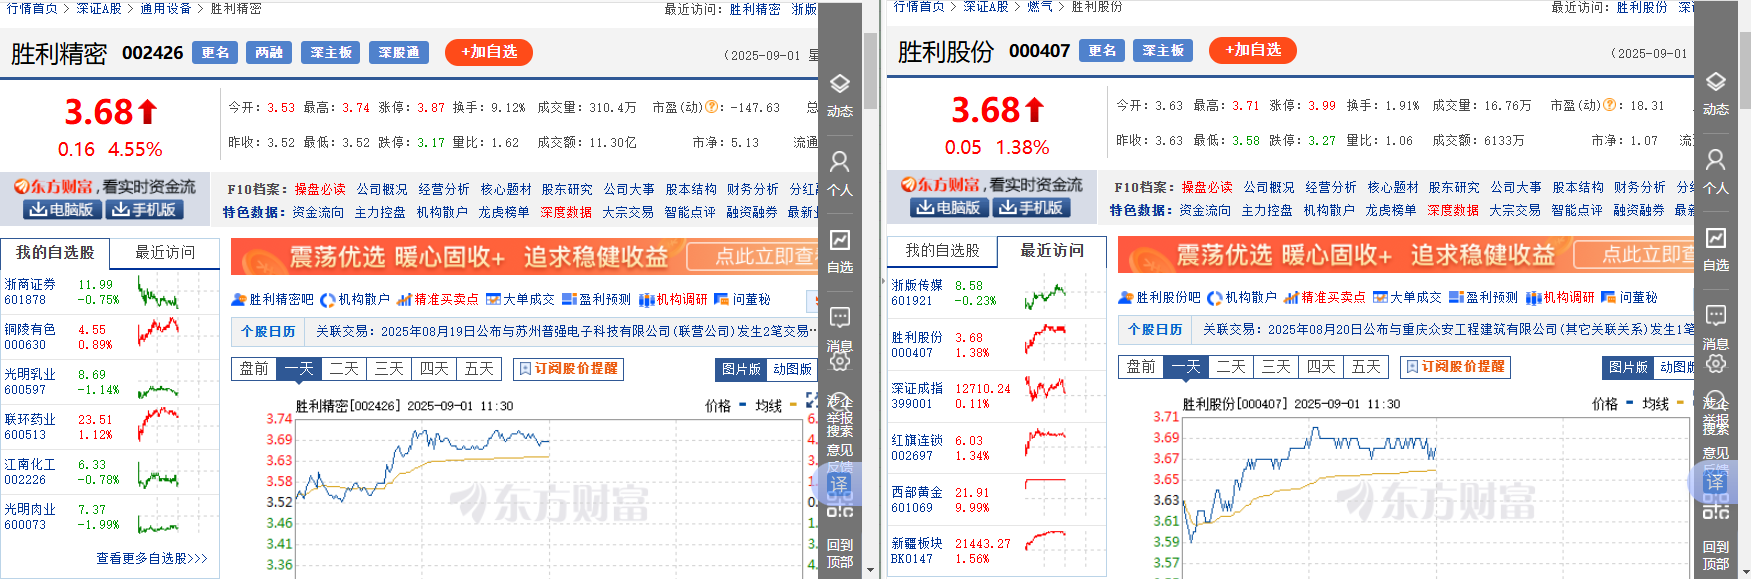Viewport: 1751px width, 579px height.
Task: Select 二天 chart range in left window
Action: tap(344, 369)
